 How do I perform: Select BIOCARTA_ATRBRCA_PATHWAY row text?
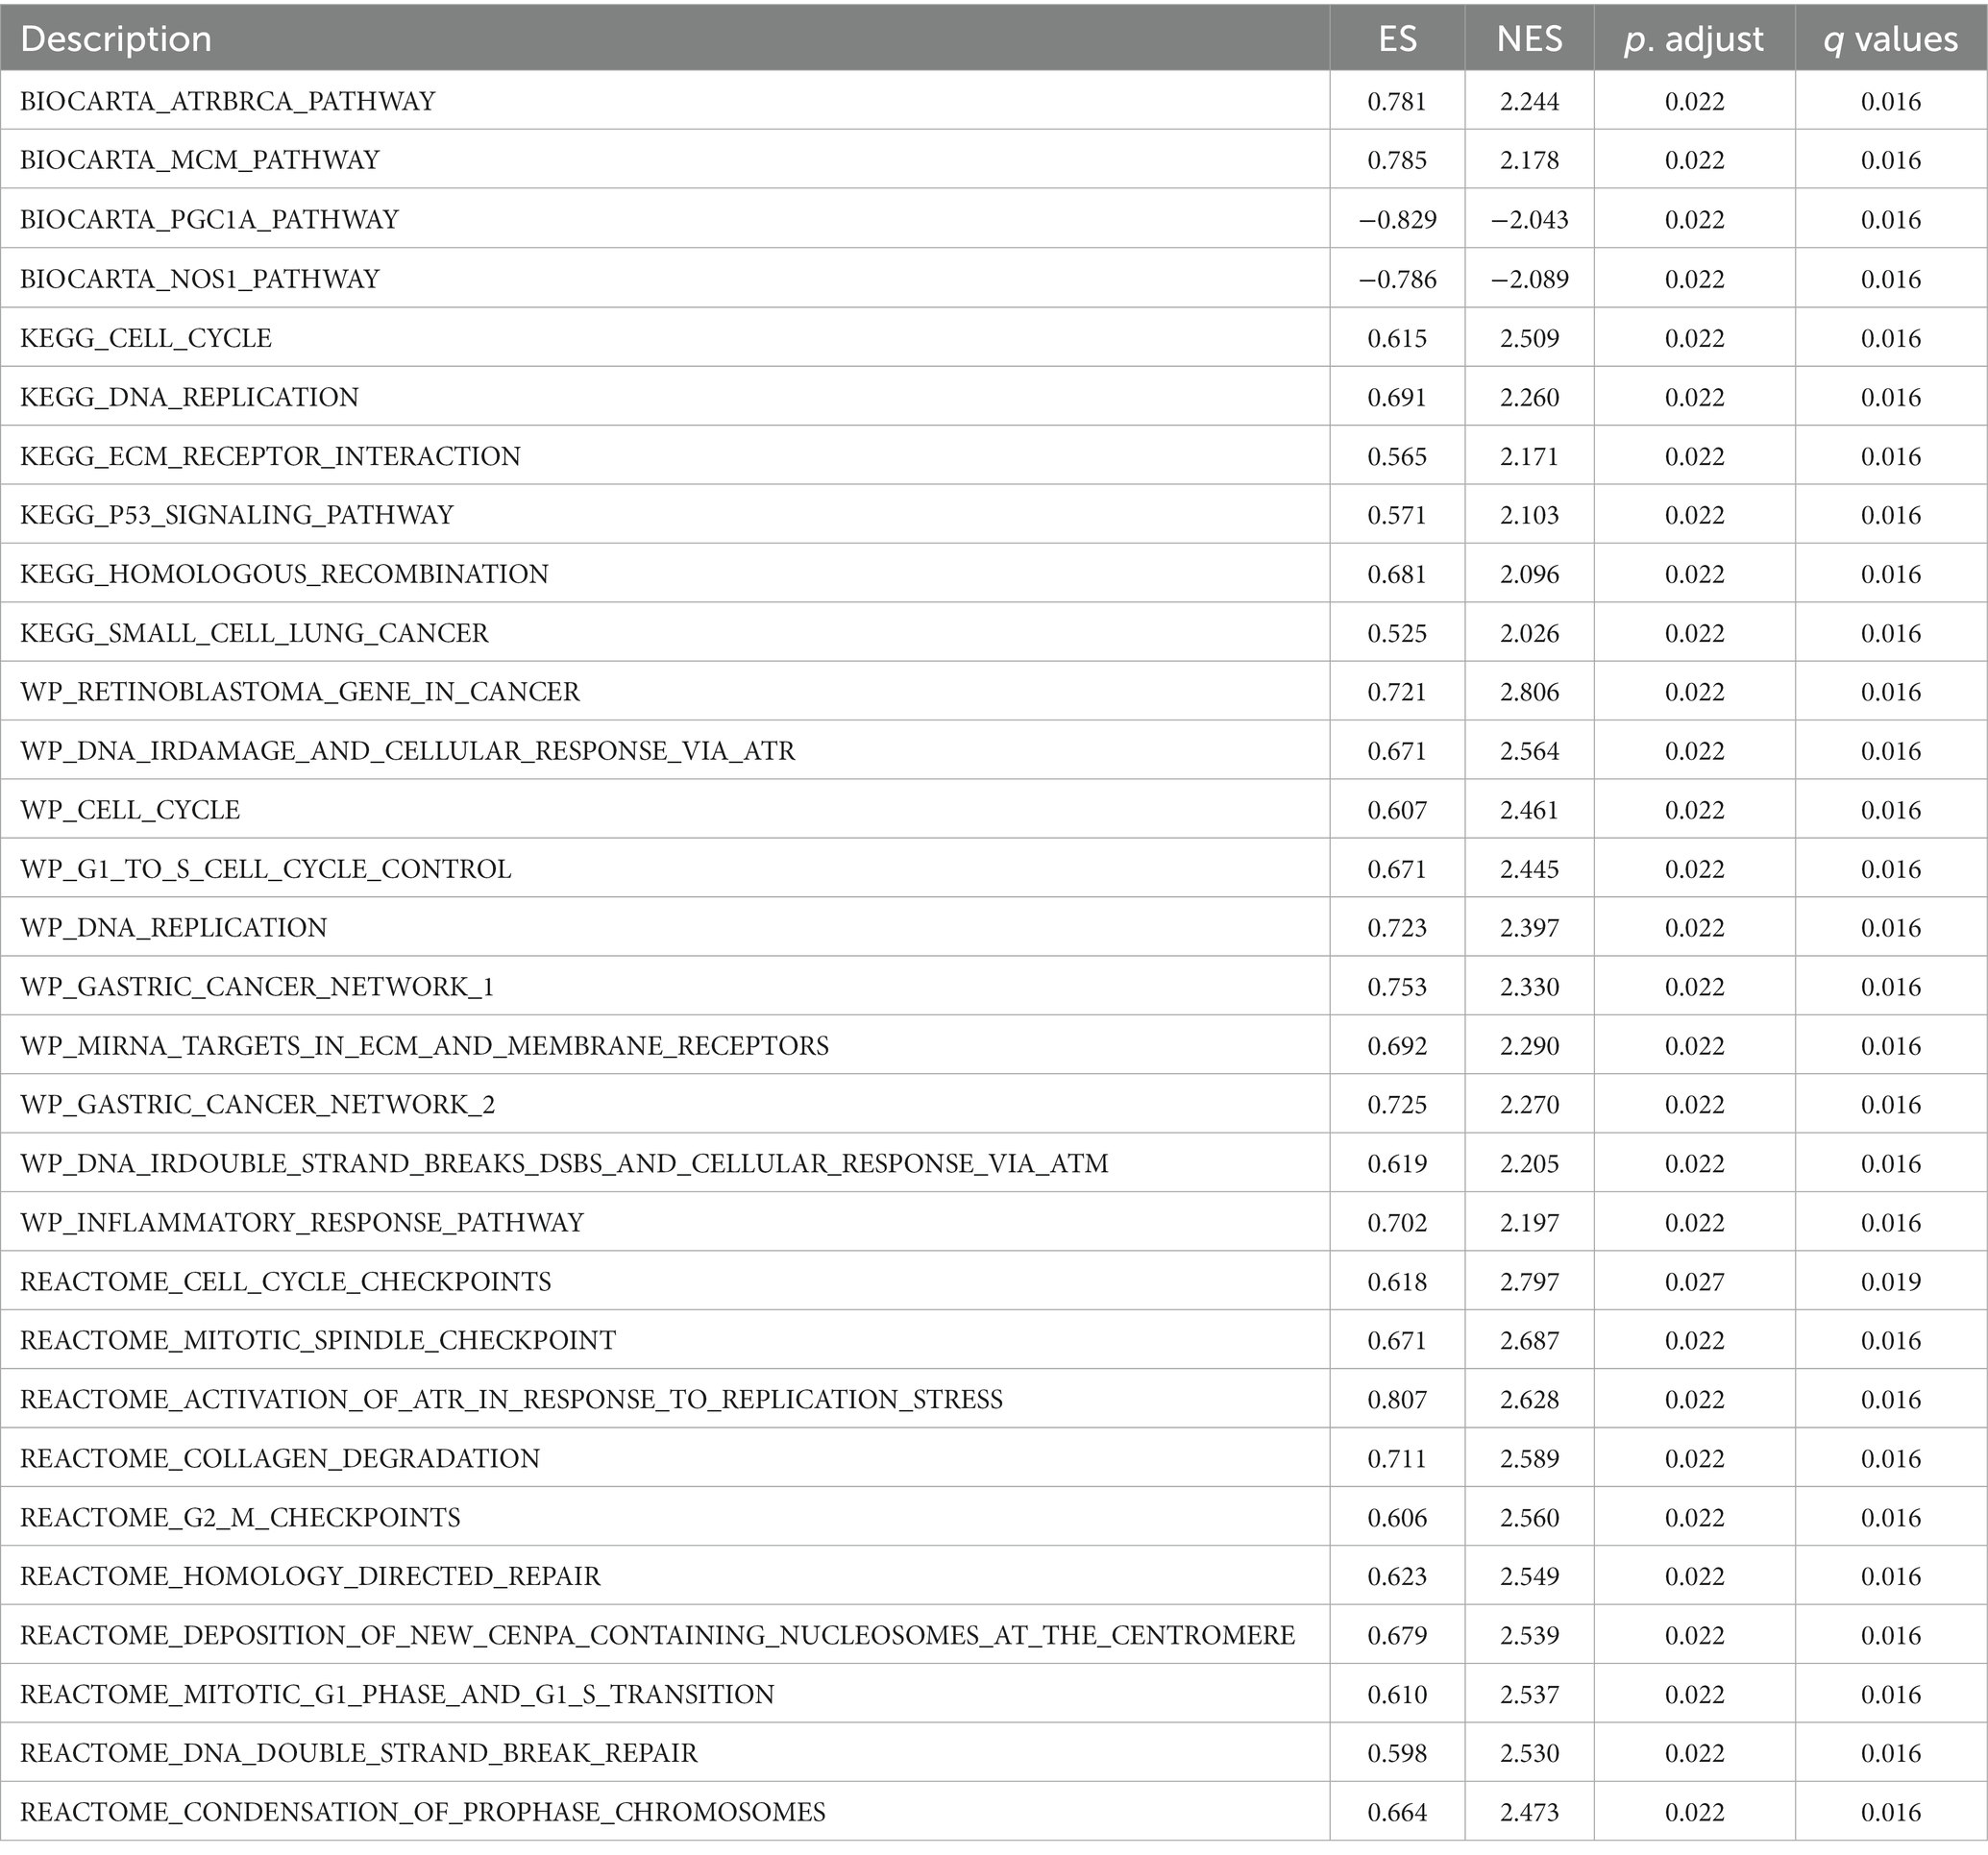pyautogui.click(x=228, y=102)
